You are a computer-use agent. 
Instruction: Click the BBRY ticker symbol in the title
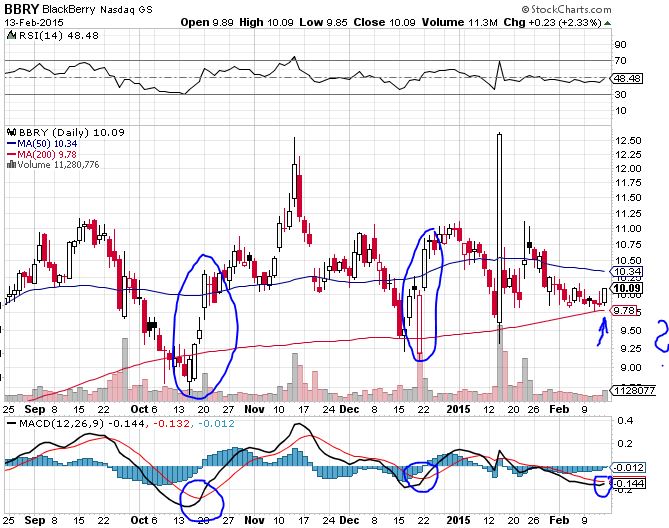[x=21, y=9]
